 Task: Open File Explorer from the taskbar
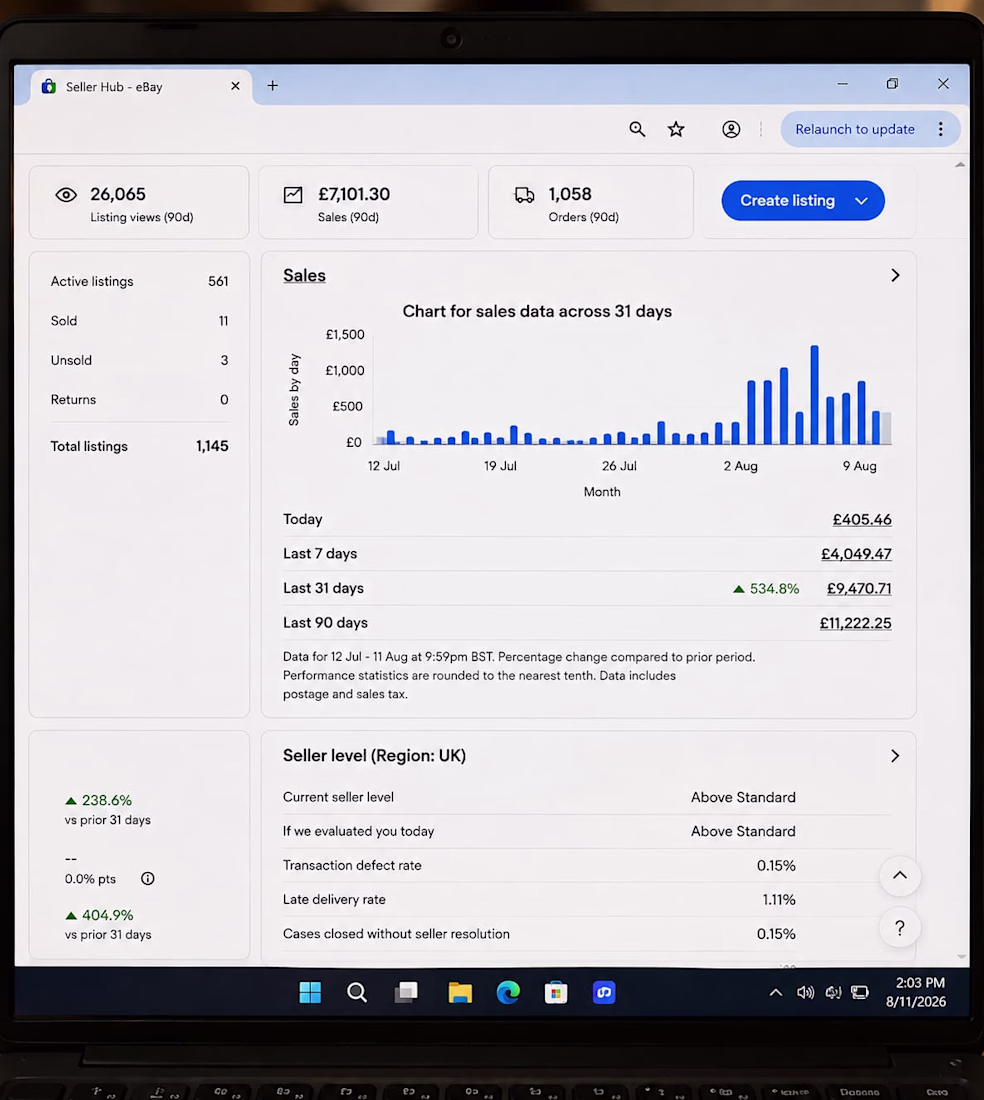click(460, 993)
